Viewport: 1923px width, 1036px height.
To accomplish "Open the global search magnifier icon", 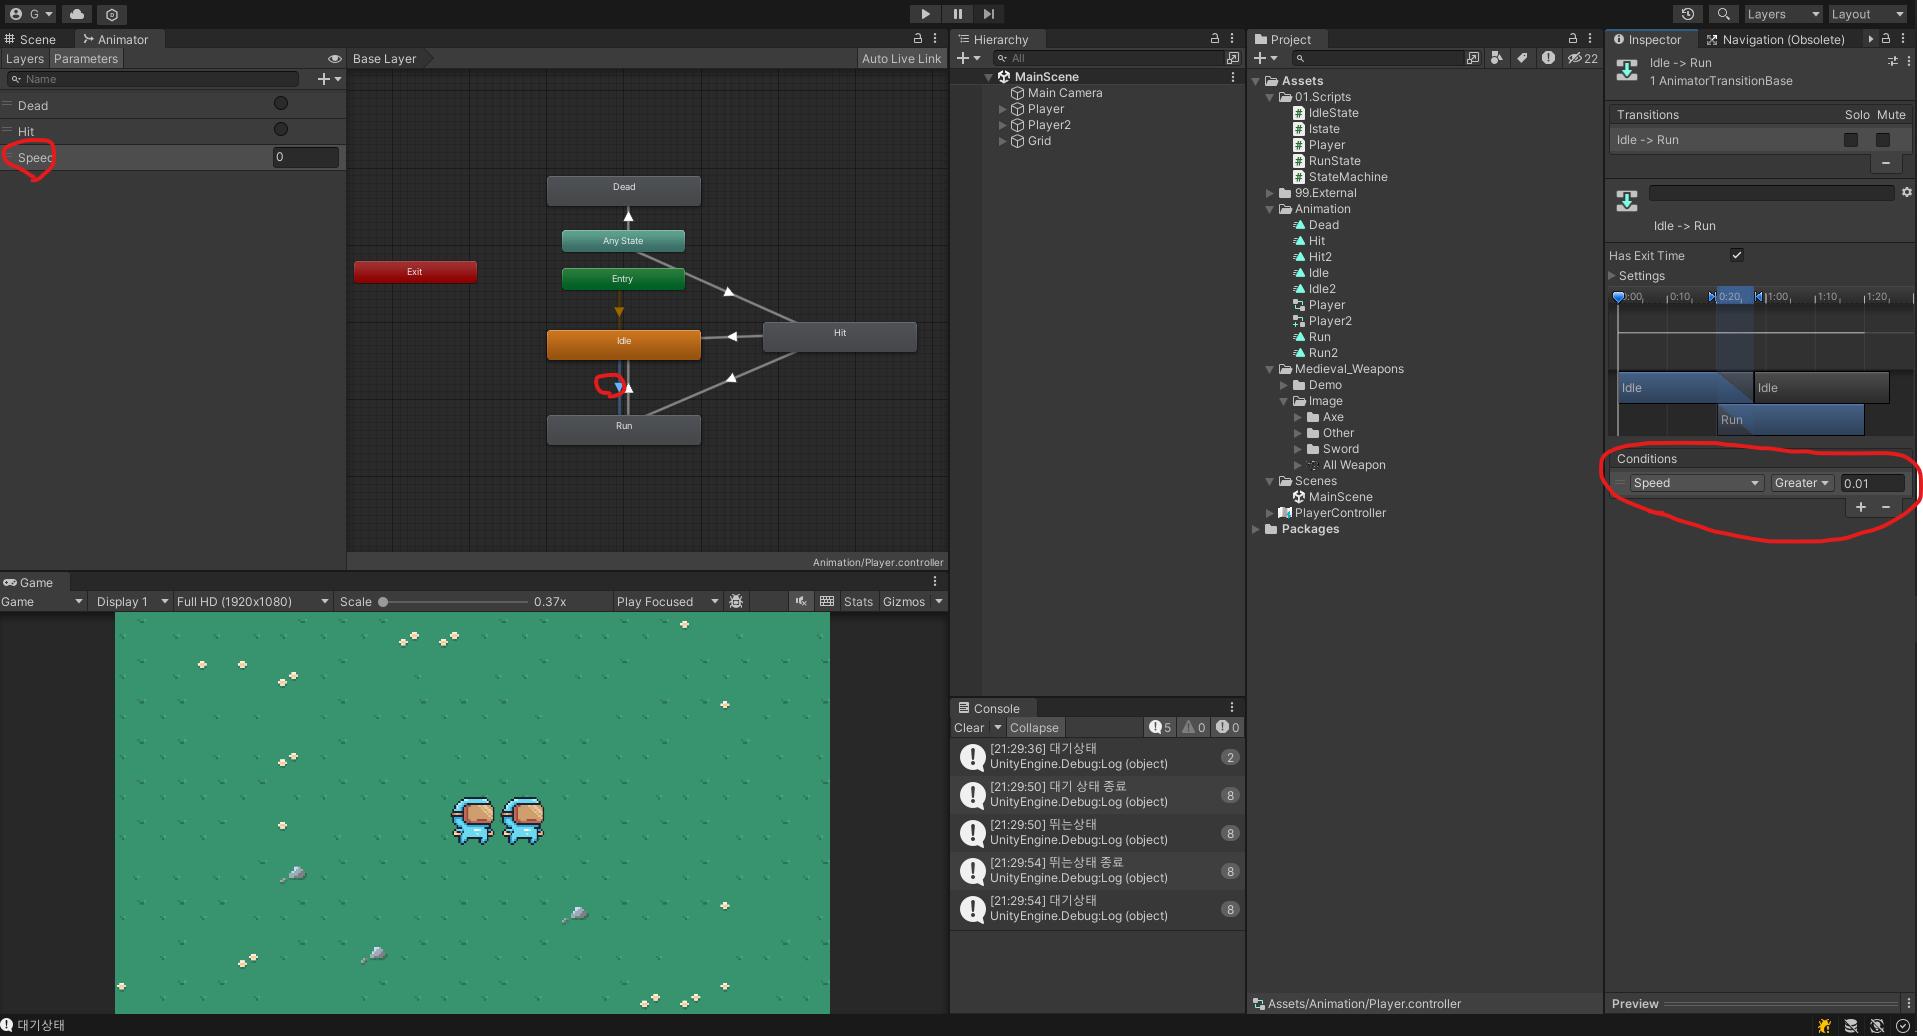I will tap(1723, 14).
